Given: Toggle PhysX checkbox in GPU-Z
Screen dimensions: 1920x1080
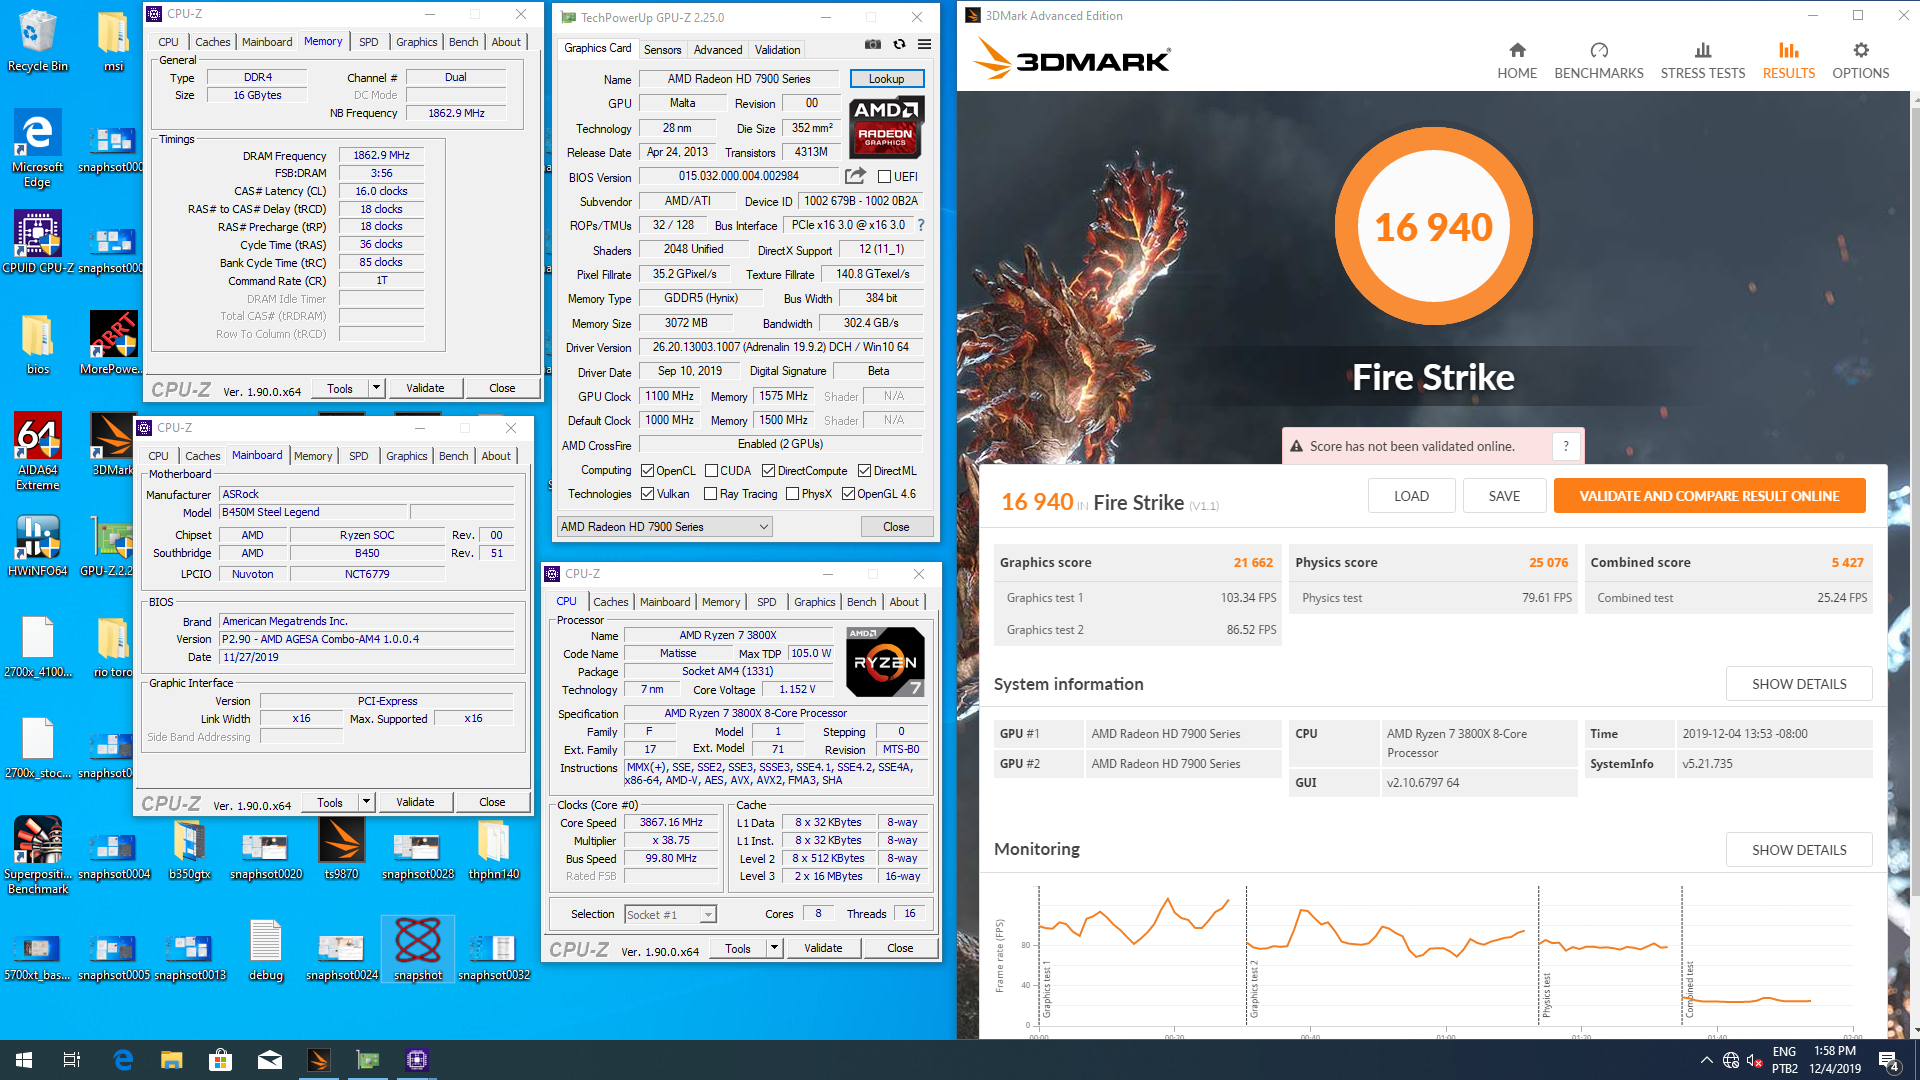Looking at the screenshot, I should tap(792, 494).
